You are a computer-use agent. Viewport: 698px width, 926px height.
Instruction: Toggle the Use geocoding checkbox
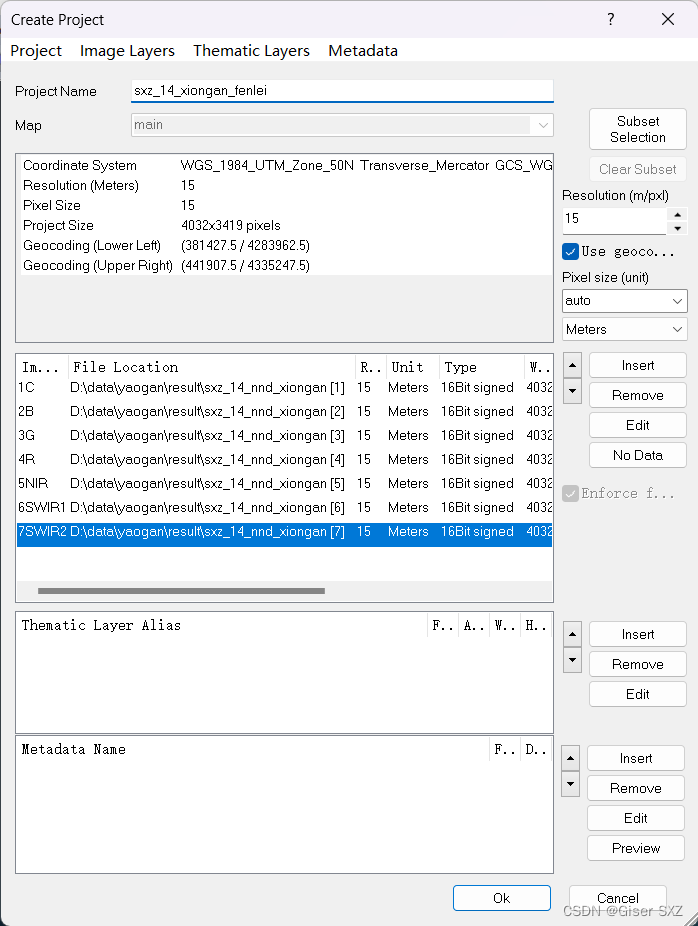point(570,252)
